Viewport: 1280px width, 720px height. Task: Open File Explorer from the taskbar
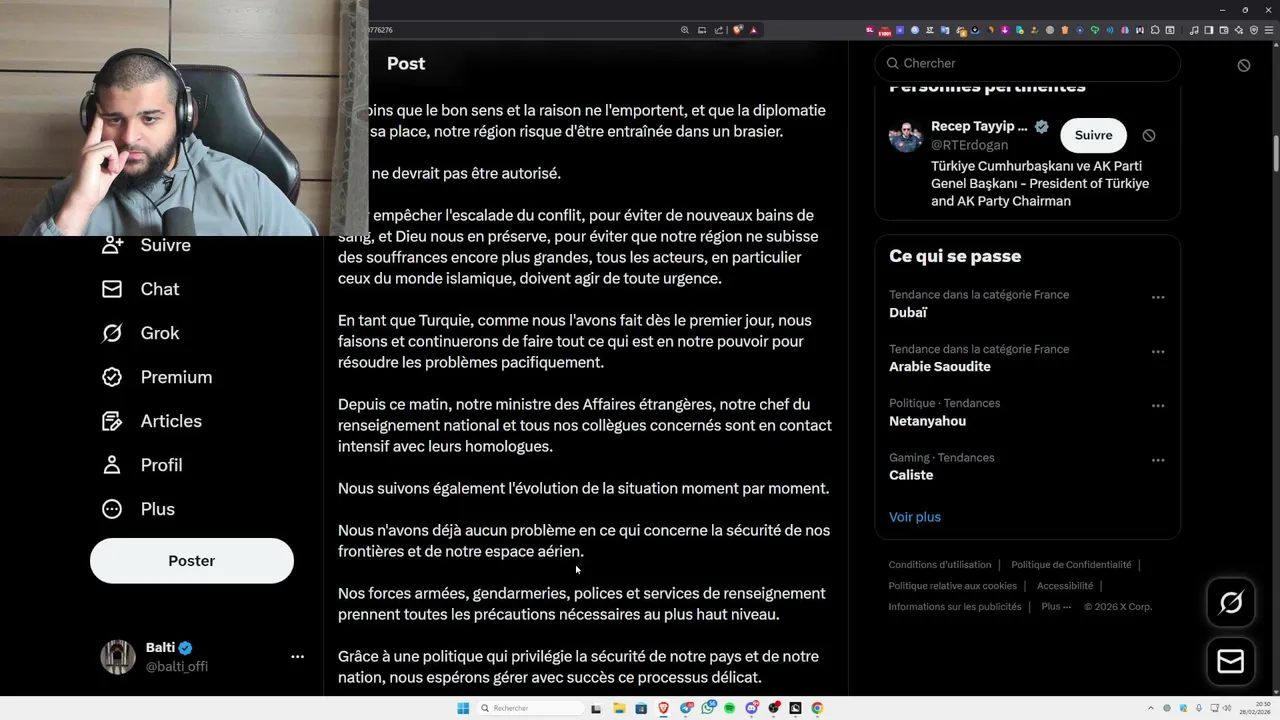click(x=620, y=708)
